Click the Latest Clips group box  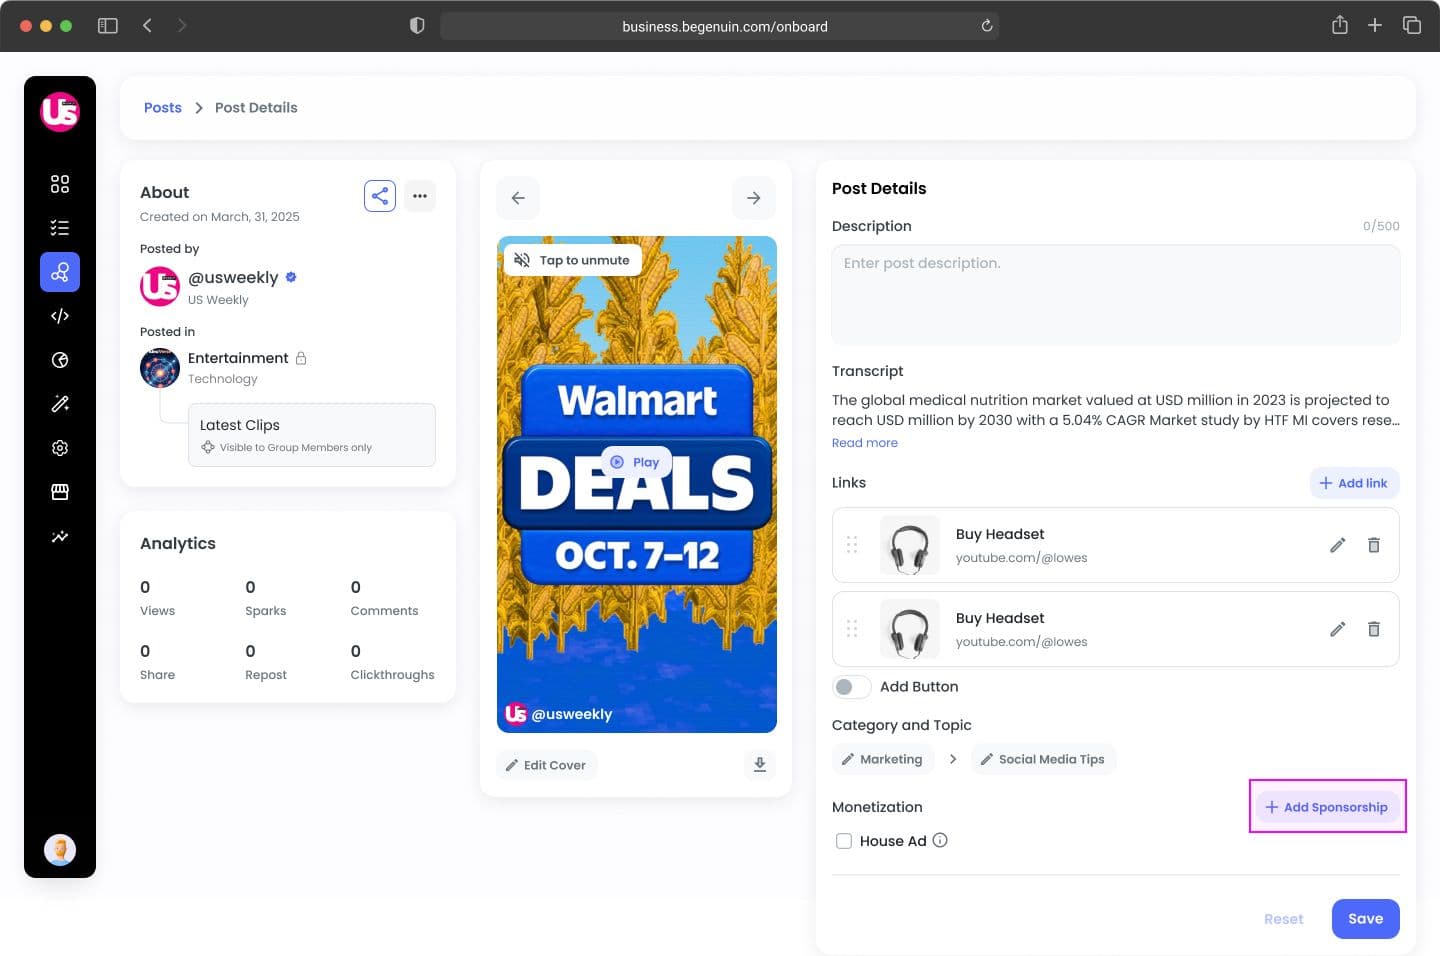tap(312, 435)
